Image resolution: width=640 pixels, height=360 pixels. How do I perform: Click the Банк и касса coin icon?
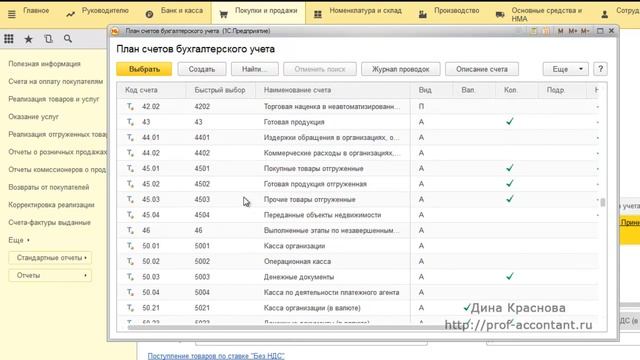149,14
